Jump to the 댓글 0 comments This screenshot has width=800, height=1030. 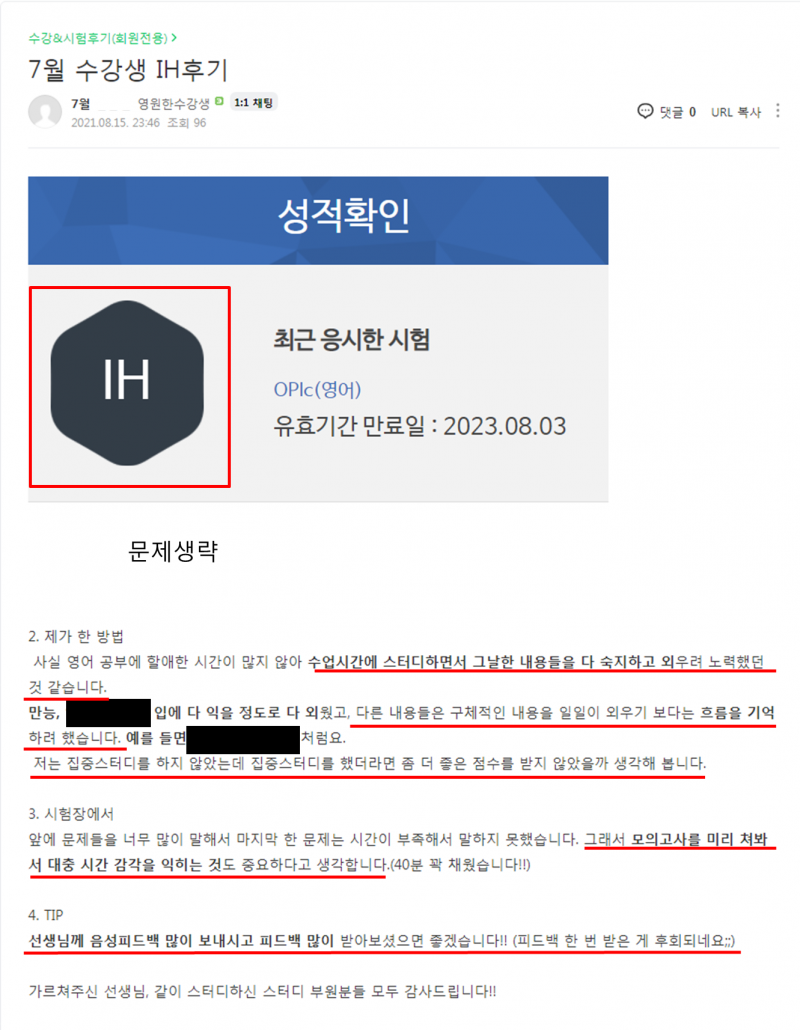click(x=678, y=112)
